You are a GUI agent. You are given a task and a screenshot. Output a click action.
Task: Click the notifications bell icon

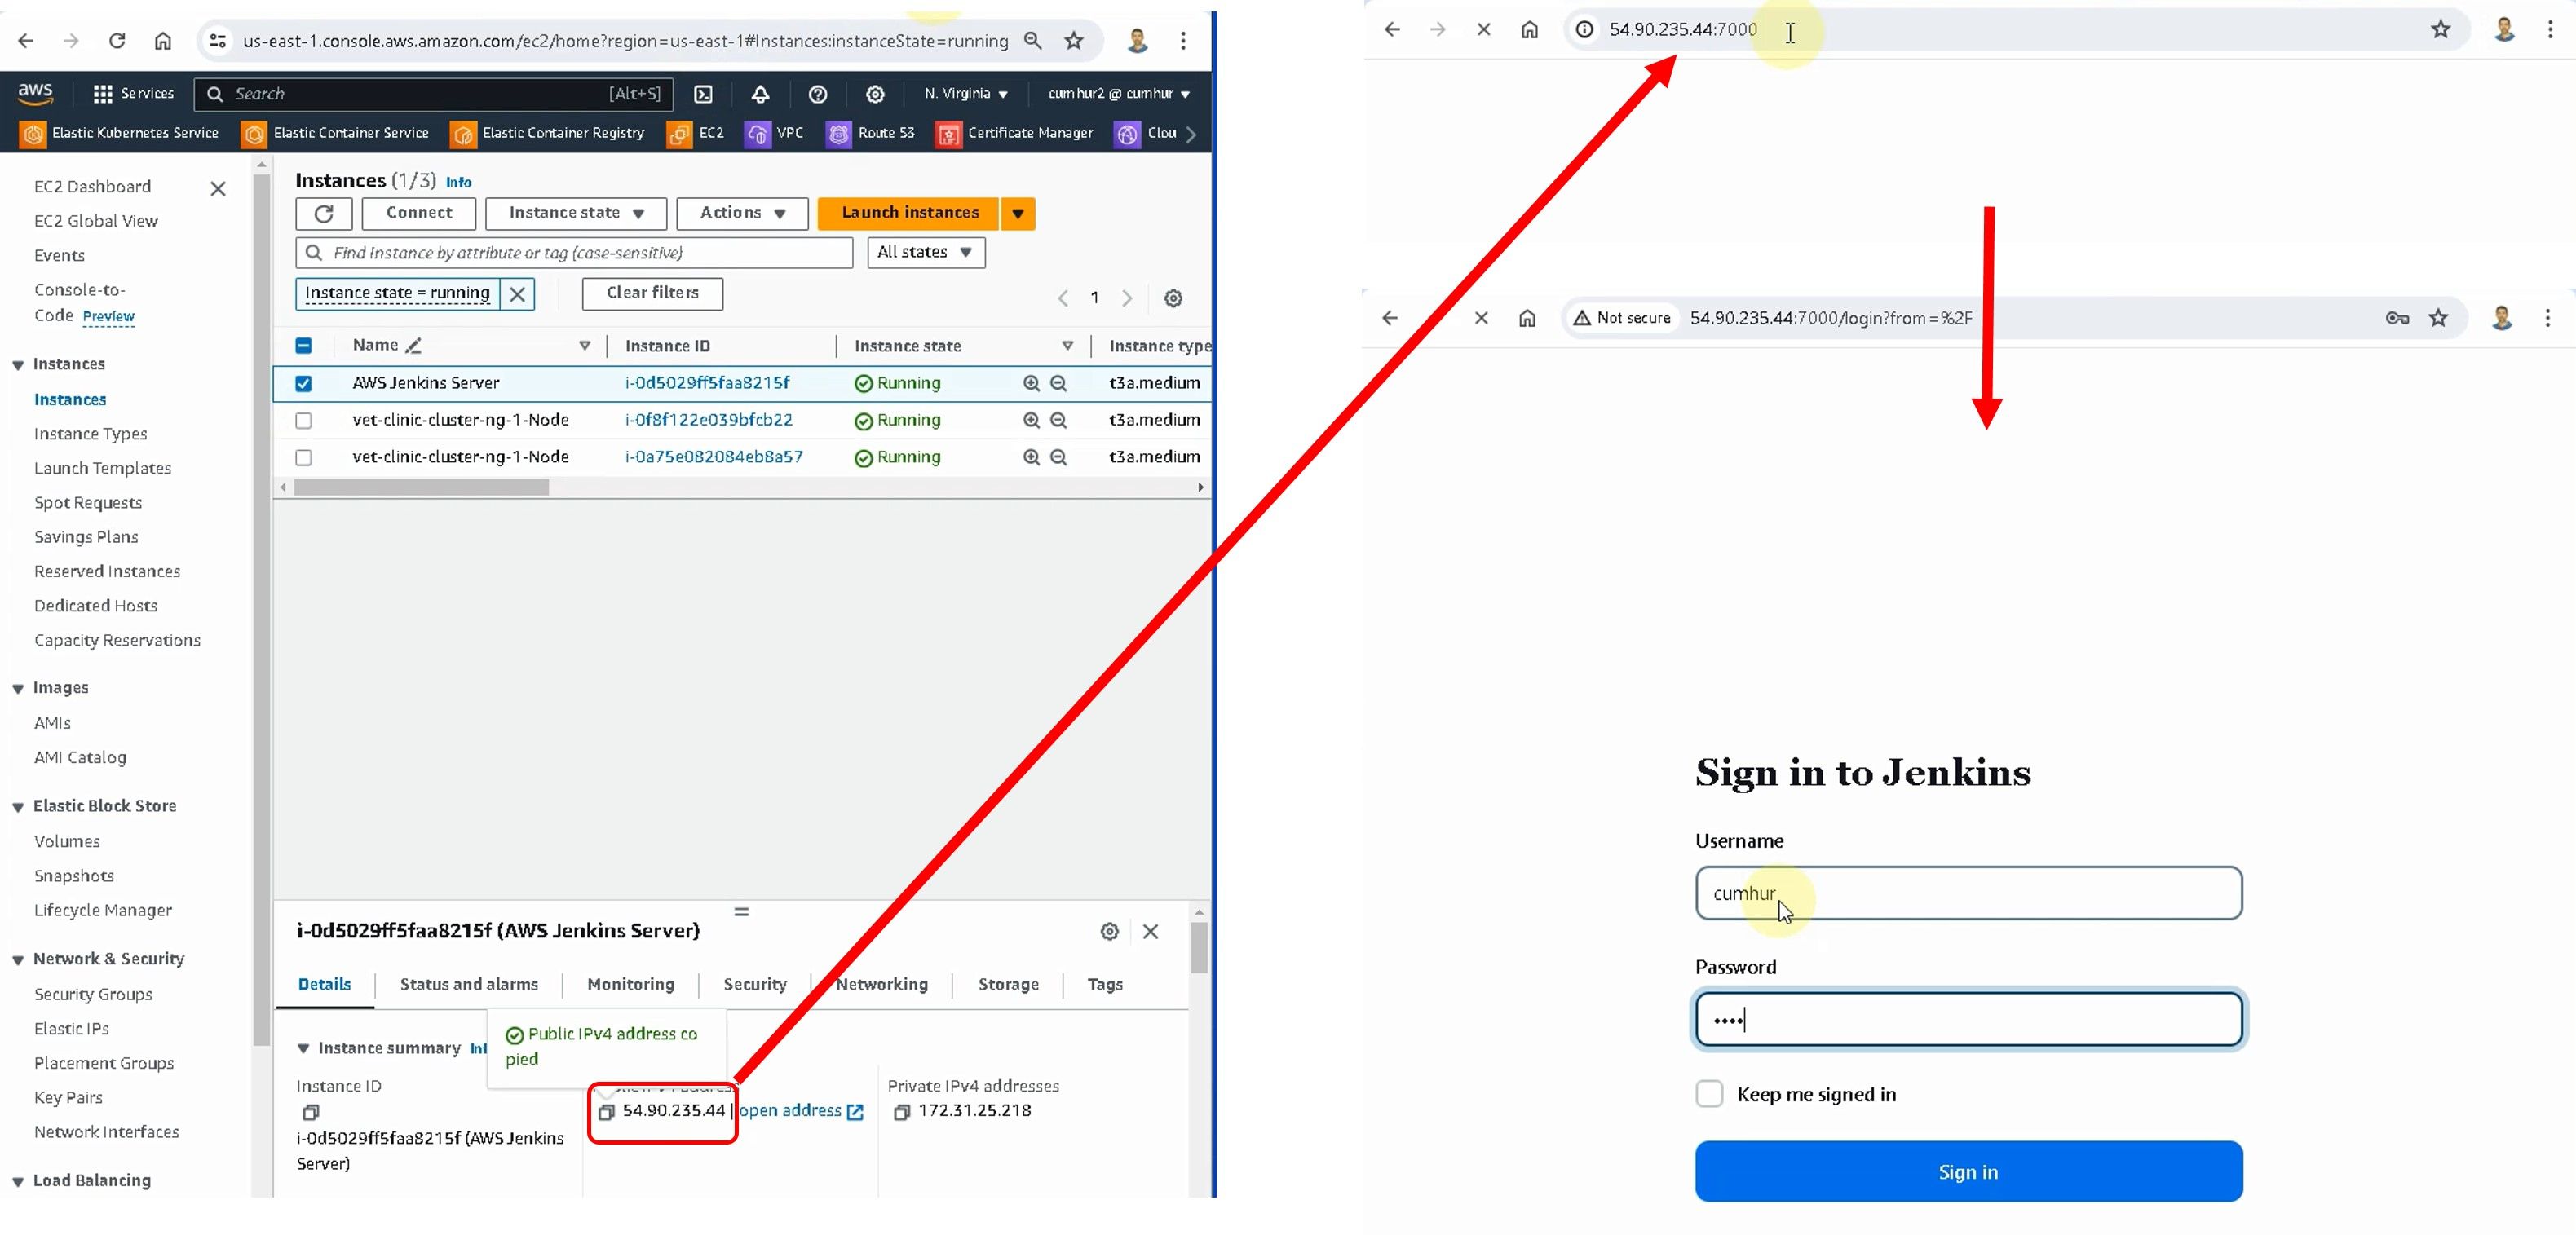pos(760,94)
